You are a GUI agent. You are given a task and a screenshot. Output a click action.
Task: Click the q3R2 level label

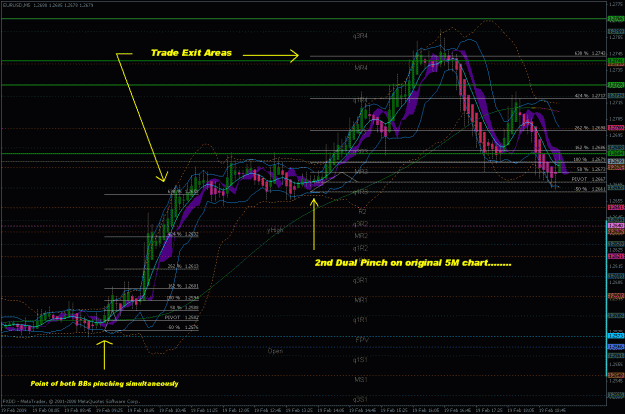pos(360,224)
